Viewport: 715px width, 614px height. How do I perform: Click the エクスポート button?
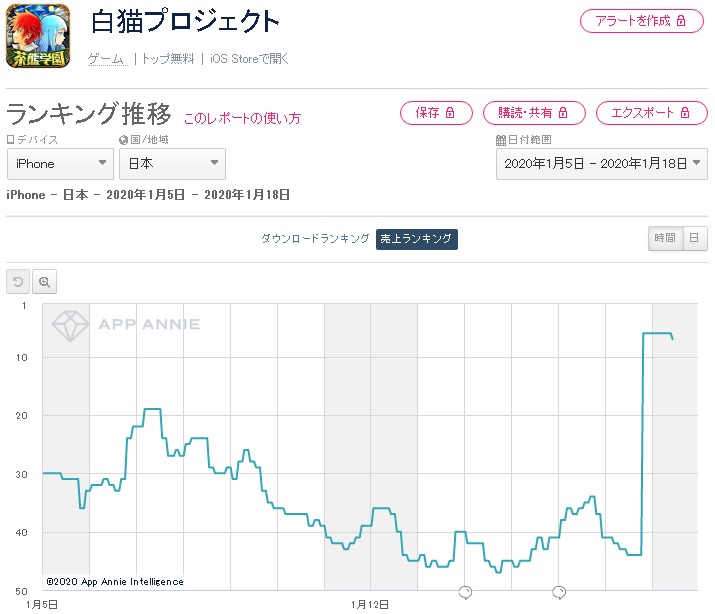pyautogui.click(x=651, y=113)
